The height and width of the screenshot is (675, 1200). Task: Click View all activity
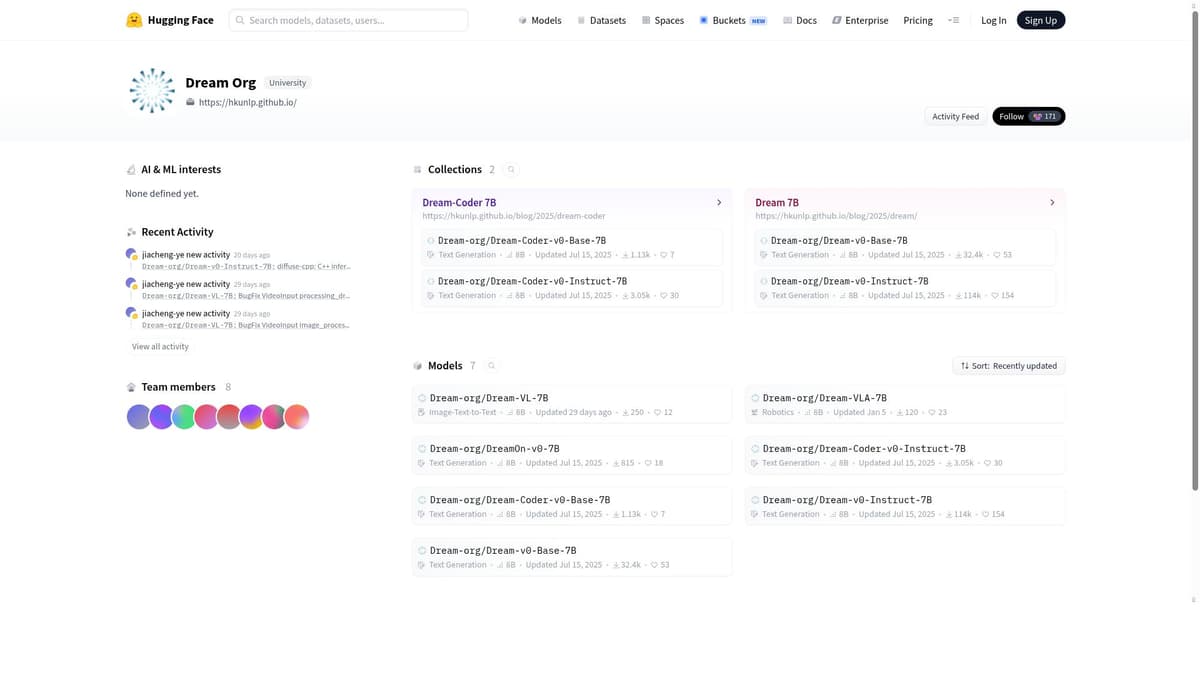[160, 347]
